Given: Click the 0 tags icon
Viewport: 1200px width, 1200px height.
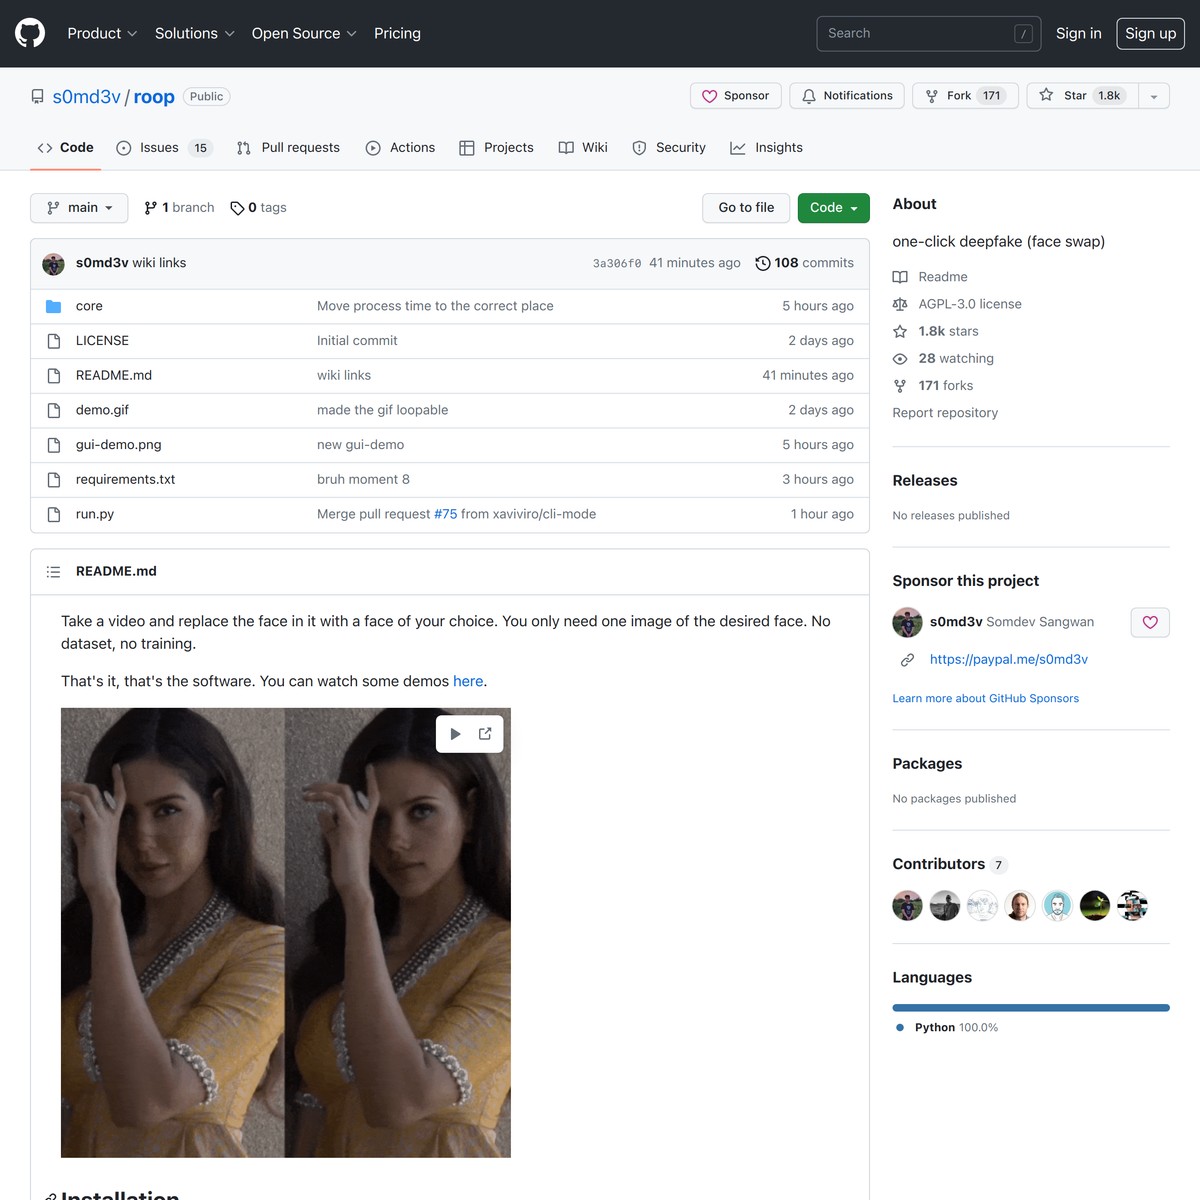Looking at the screenshot, I should pos(238,208).
